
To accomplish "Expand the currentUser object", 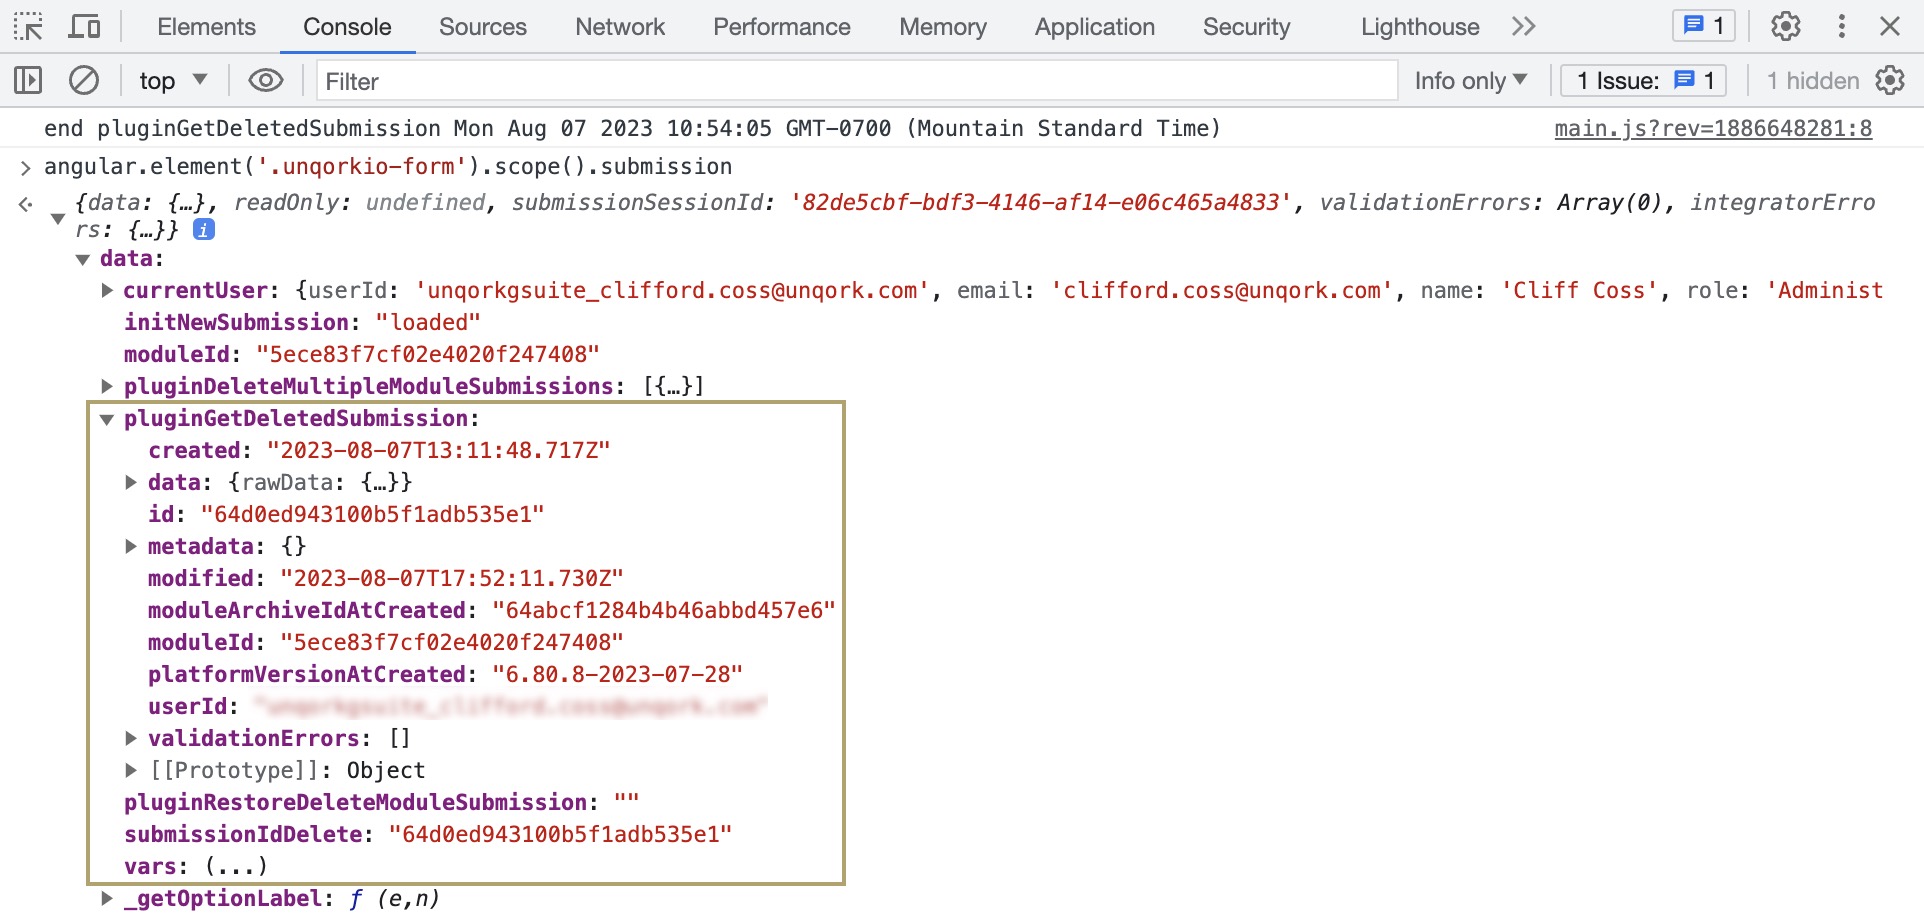I will coord(107,290).
